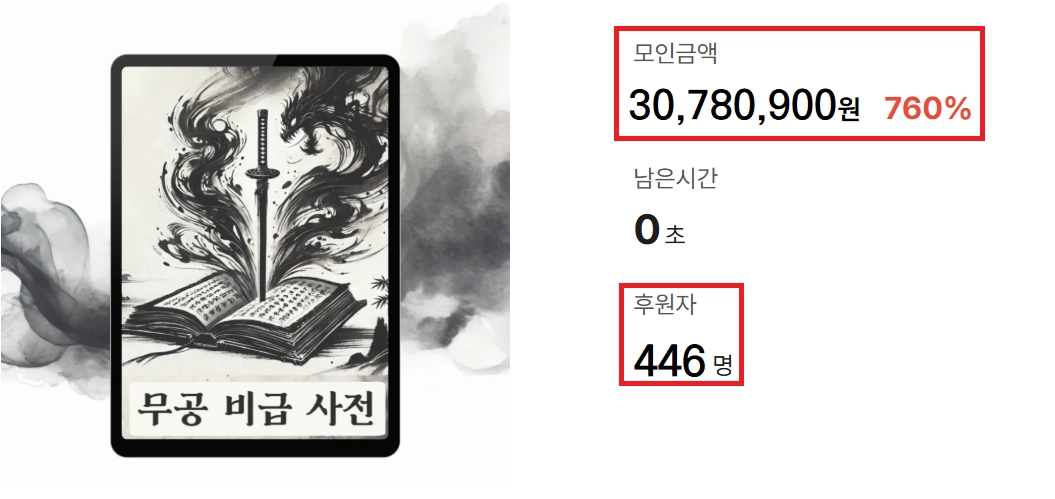Click the 초 seconds unit text
1055x499 pixels.
pyautogui.click(x=675, y=235)
